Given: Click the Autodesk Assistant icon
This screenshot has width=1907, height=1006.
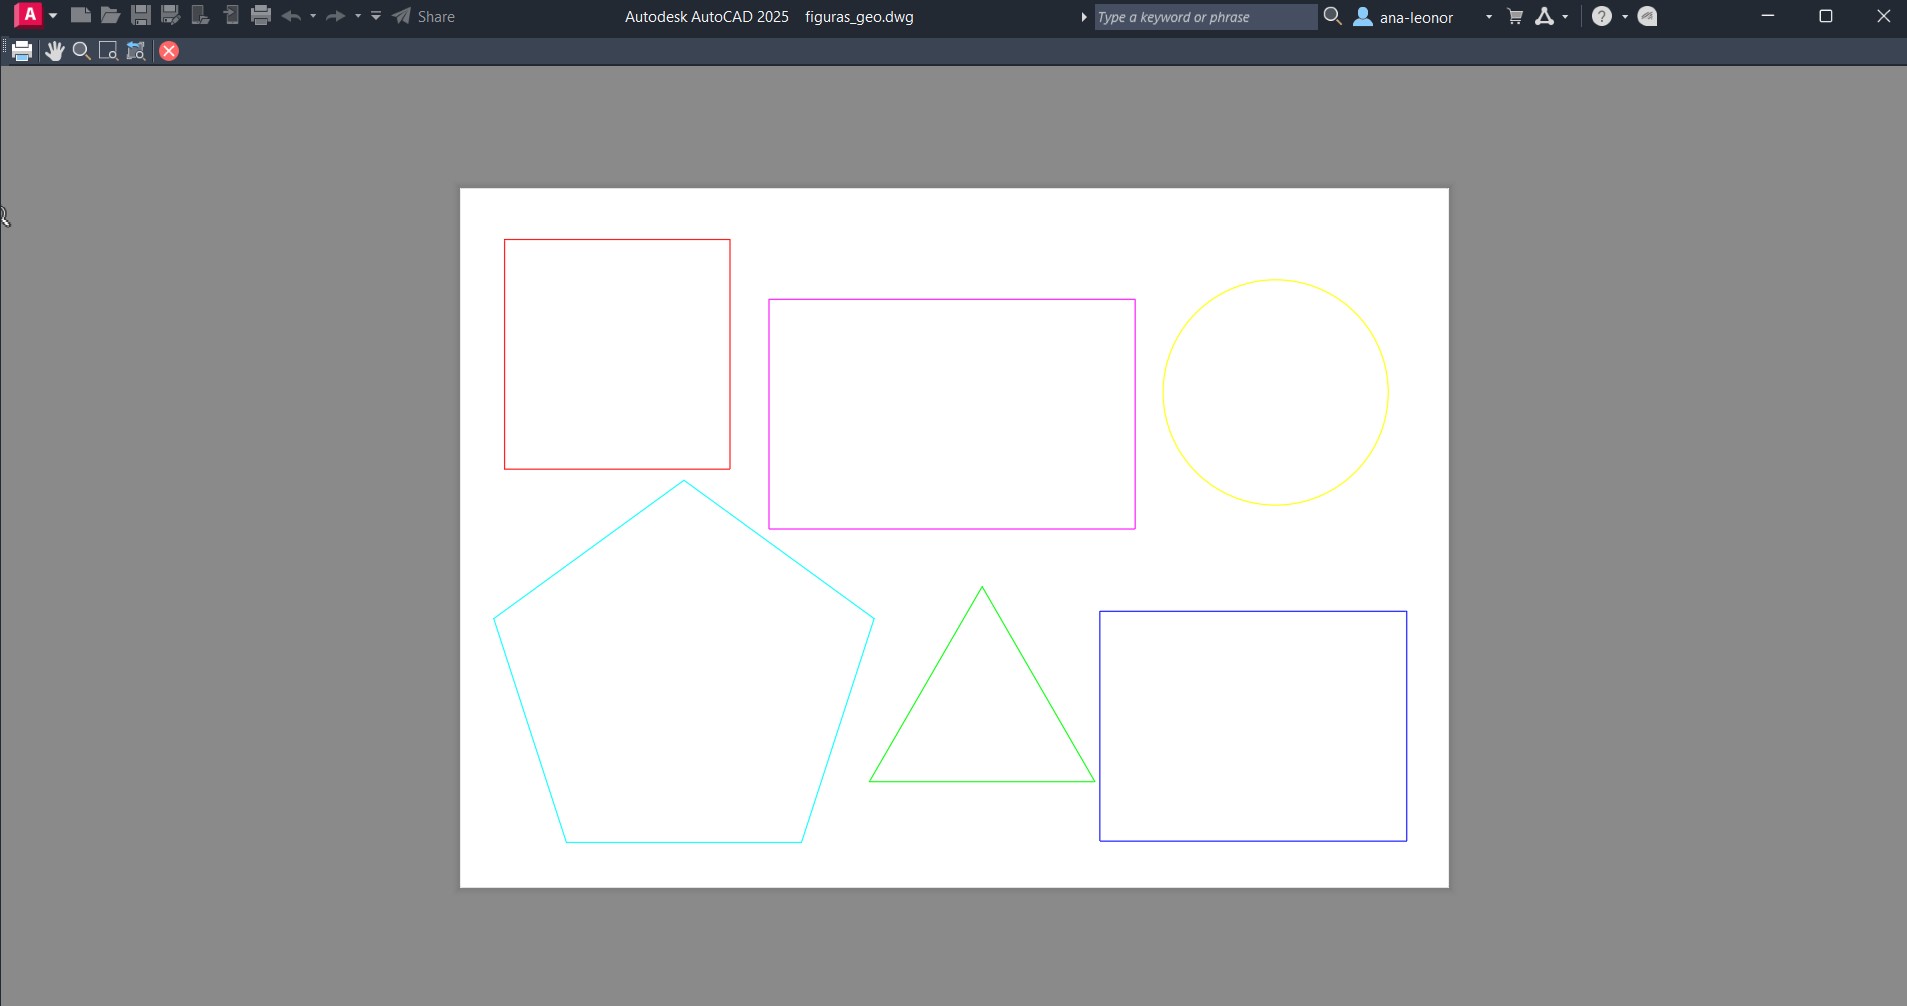Looking at the screenshot, I should point(1648,16).
